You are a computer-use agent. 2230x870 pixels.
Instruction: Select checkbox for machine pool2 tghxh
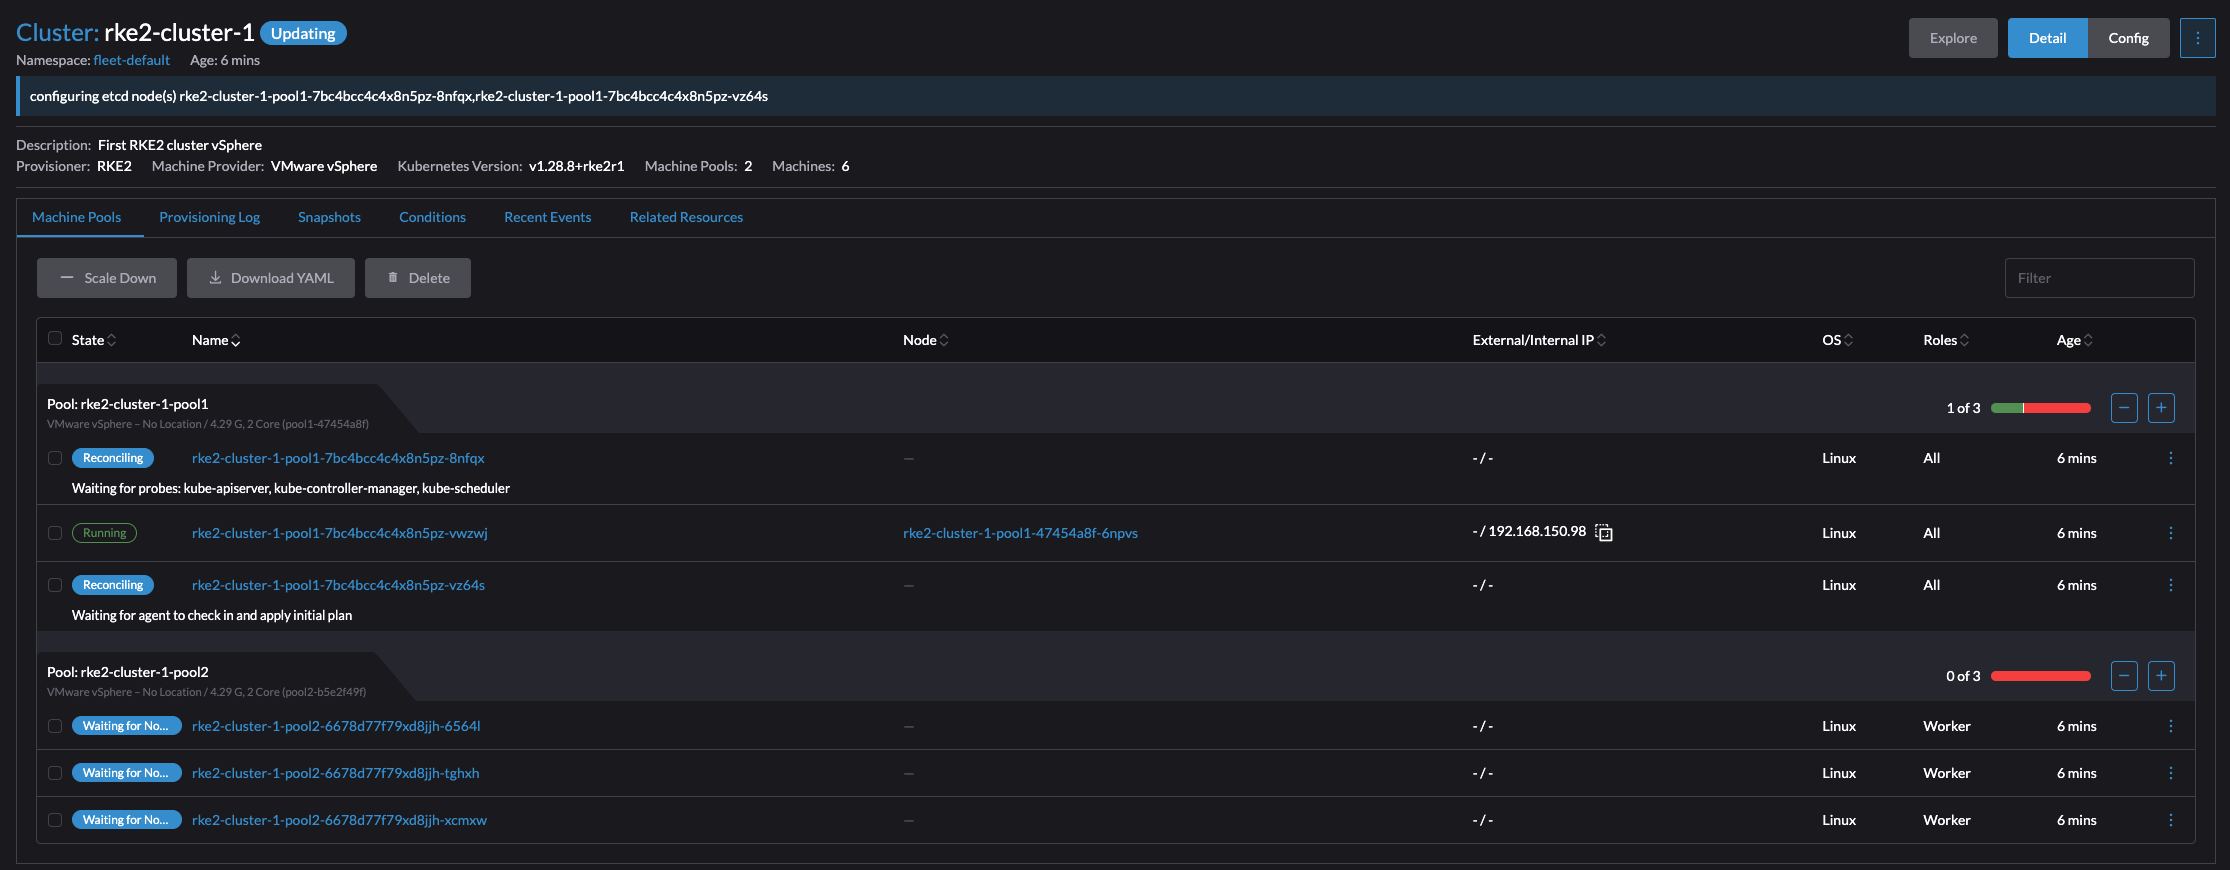click(x=55, y=773)
